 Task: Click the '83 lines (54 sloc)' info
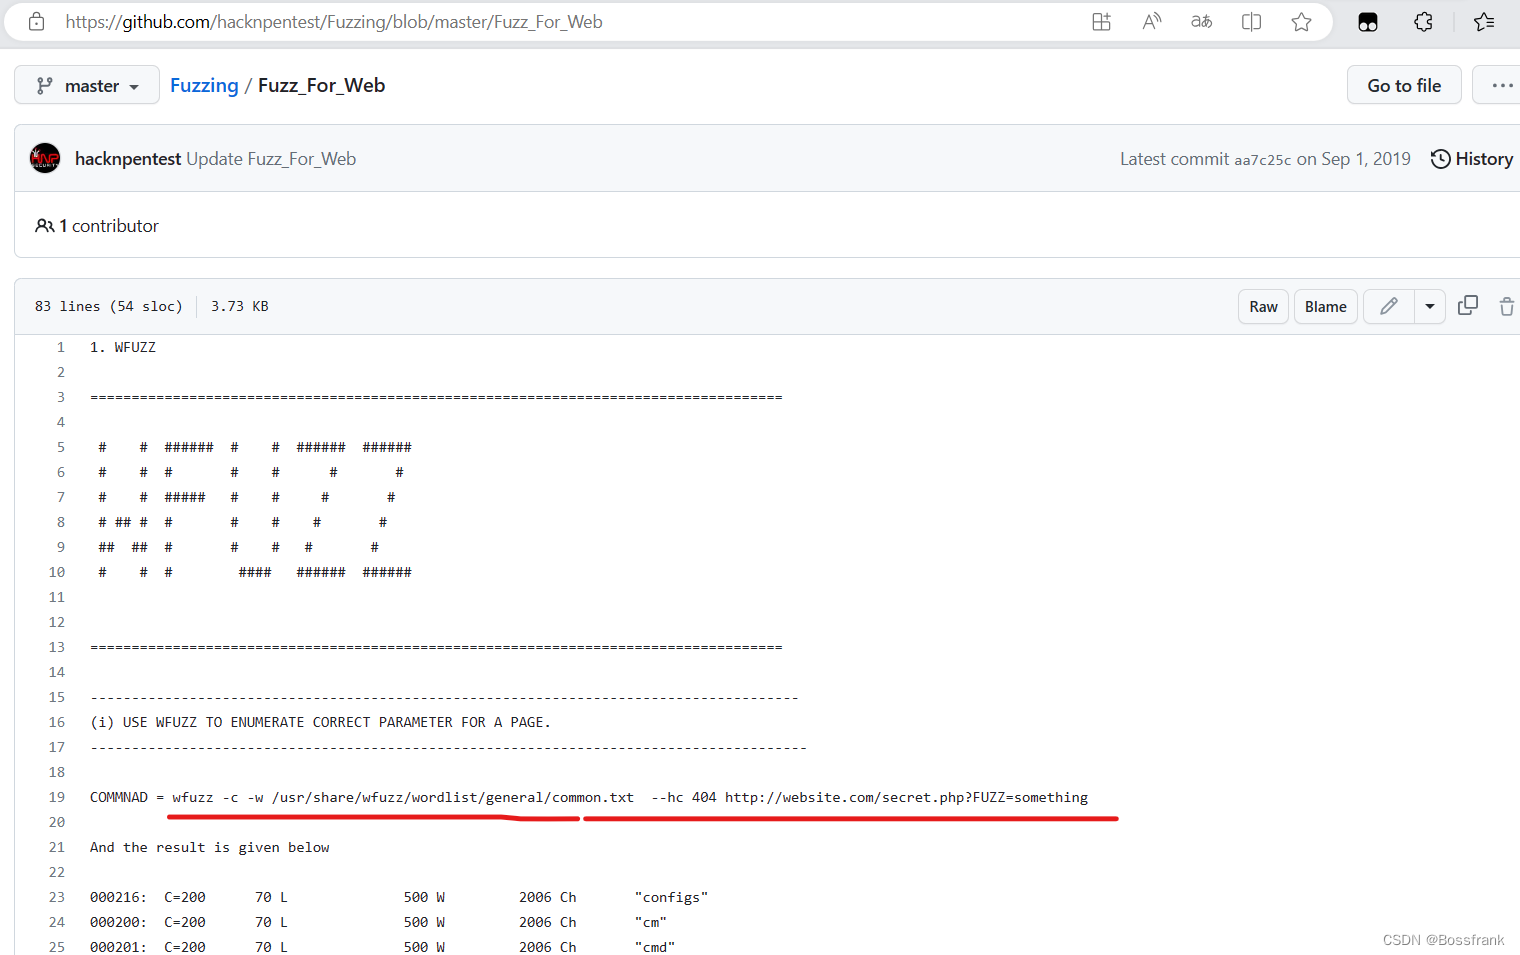(109, 306)
